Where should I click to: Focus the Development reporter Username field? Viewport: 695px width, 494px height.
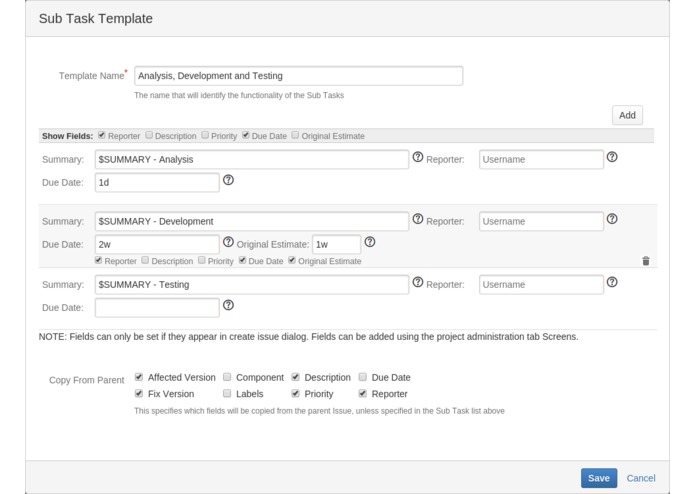coord(541,221)
